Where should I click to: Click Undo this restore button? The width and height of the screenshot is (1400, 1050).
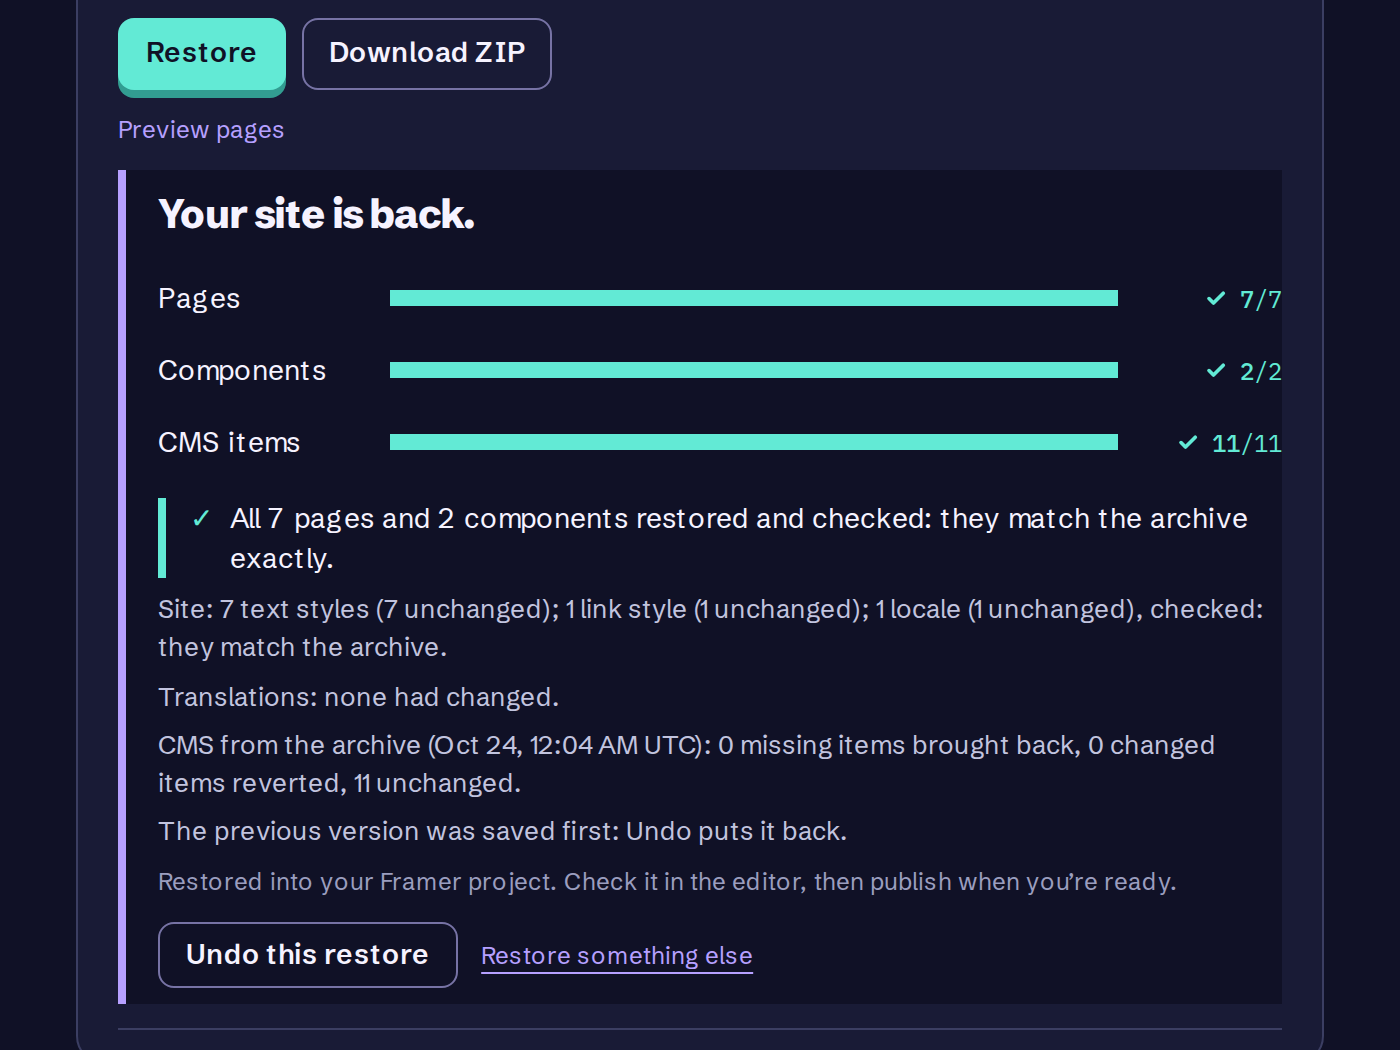pos(308,955)
